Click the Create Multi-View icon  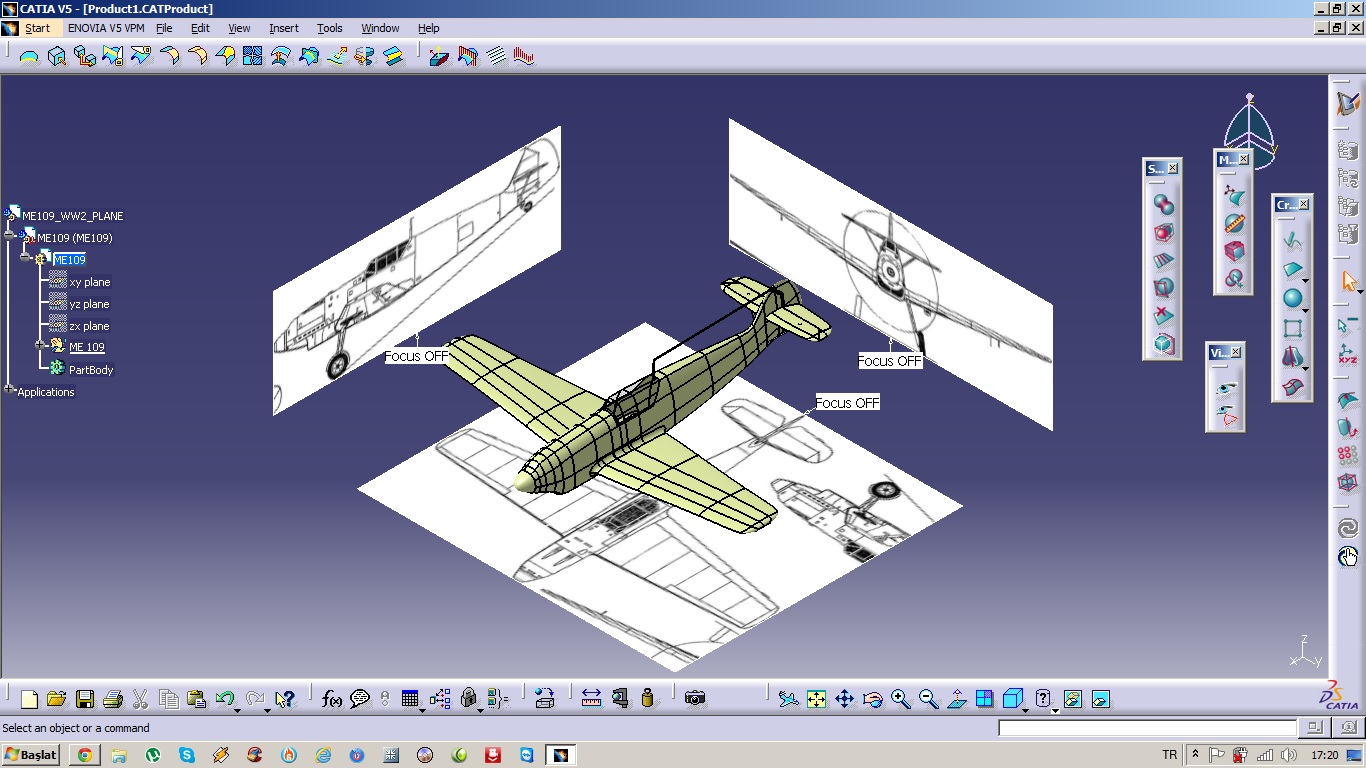(x=985, y=699)
